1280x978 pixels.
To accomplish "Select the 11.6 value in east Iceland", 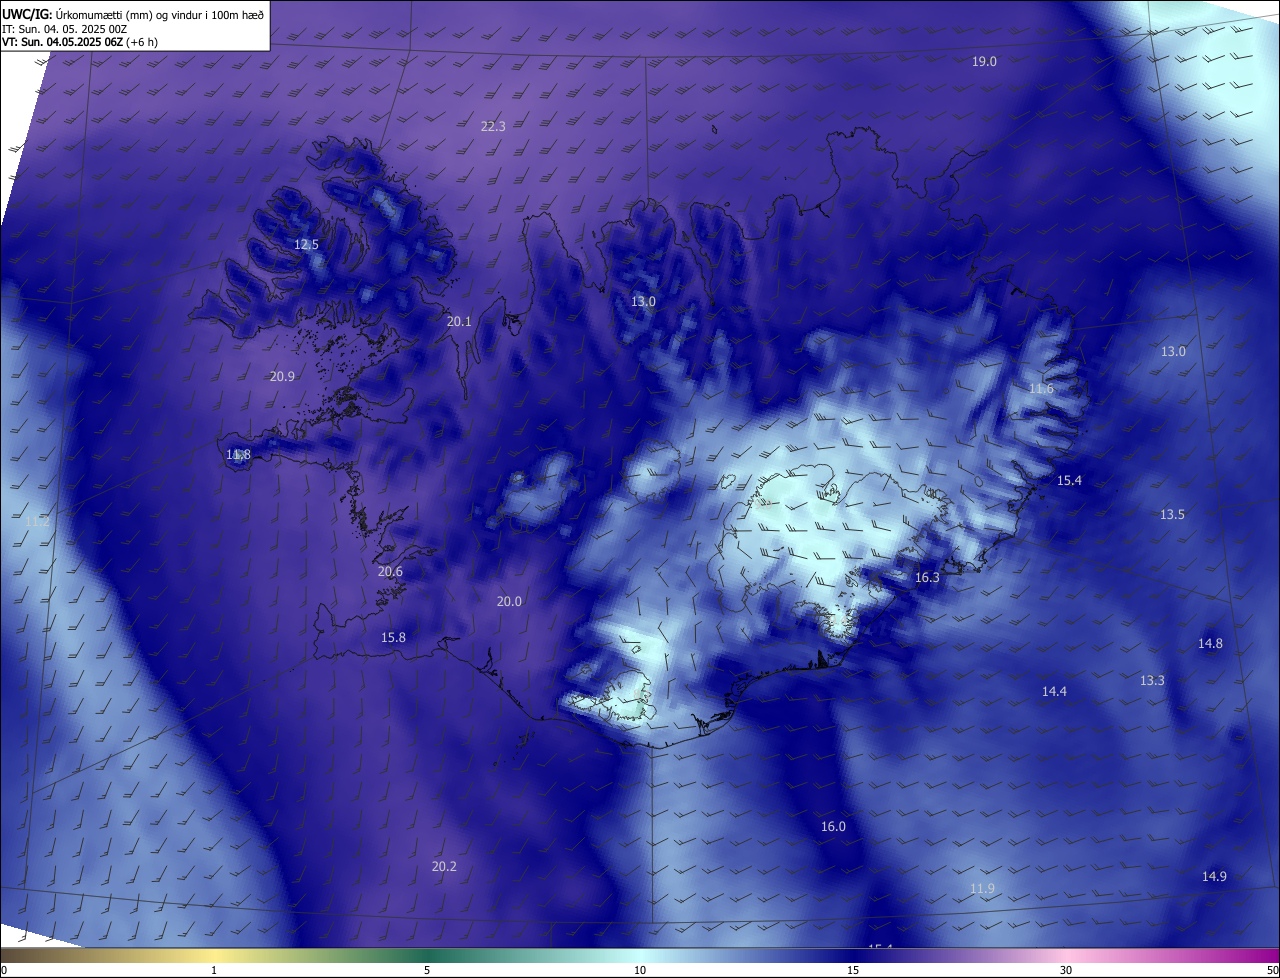I will [1041, 389].
